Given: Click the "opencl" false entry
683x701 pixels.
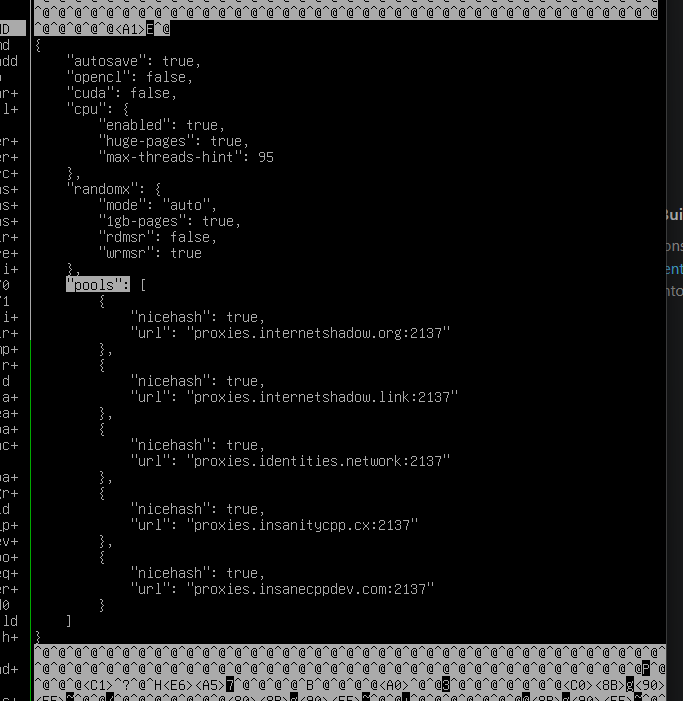Looking at the screenshot, I should tap(129, 77).
